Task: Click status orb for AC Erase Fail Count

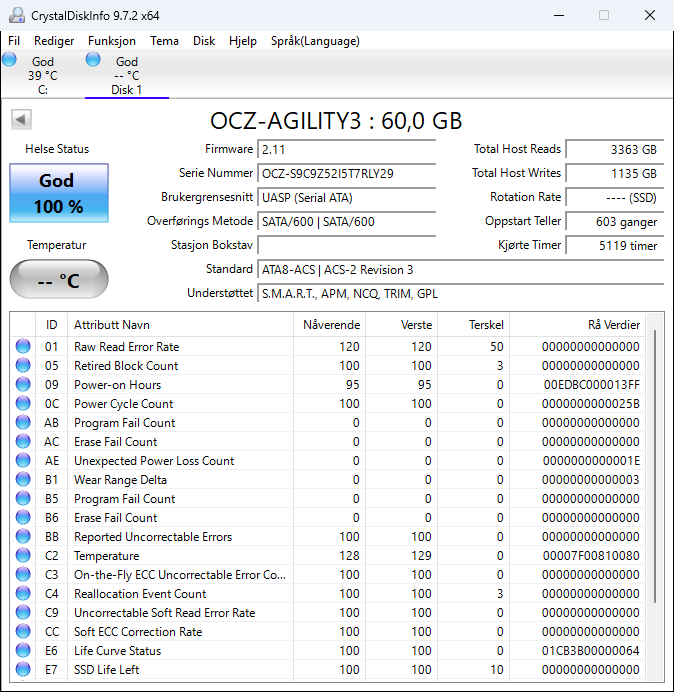Action: click(x=23, y=441)
